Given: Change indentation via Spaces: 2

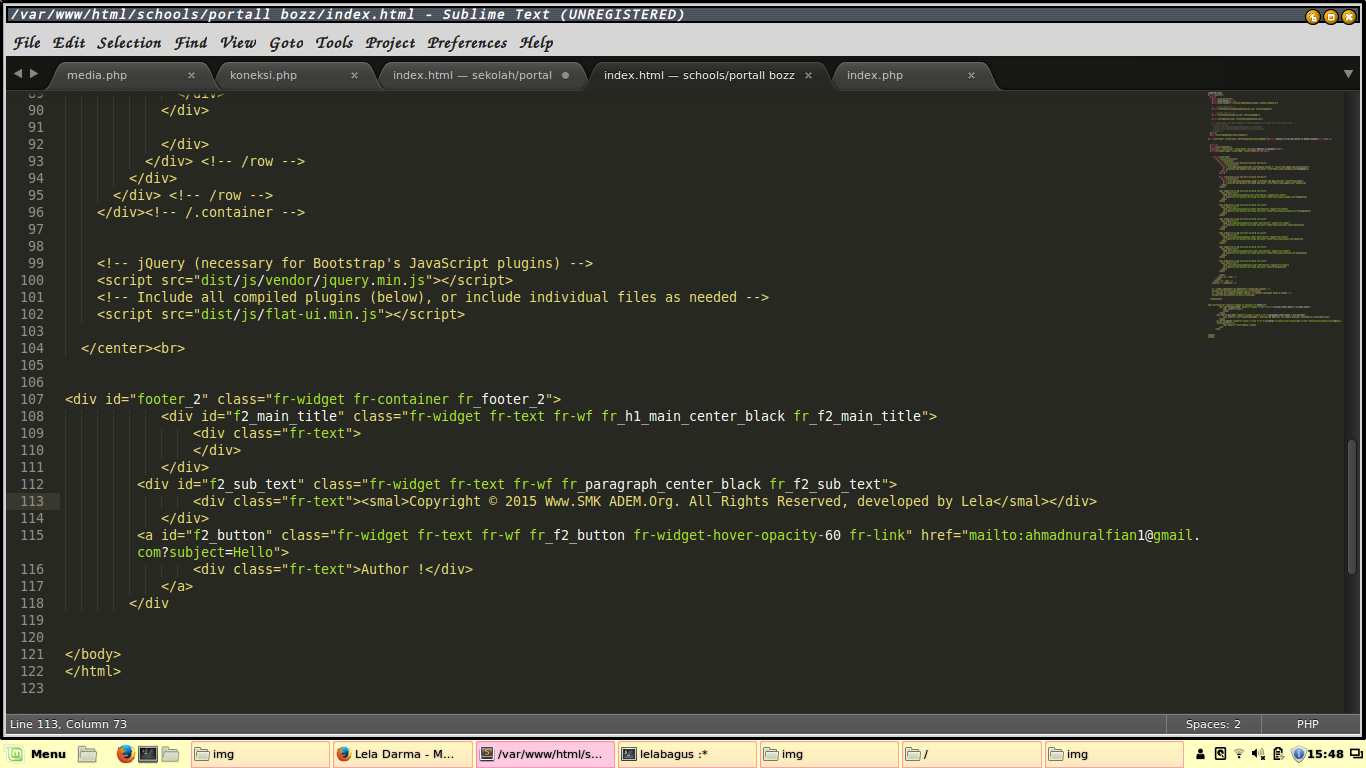Looking at the screenshot, I should (1213, 724).
